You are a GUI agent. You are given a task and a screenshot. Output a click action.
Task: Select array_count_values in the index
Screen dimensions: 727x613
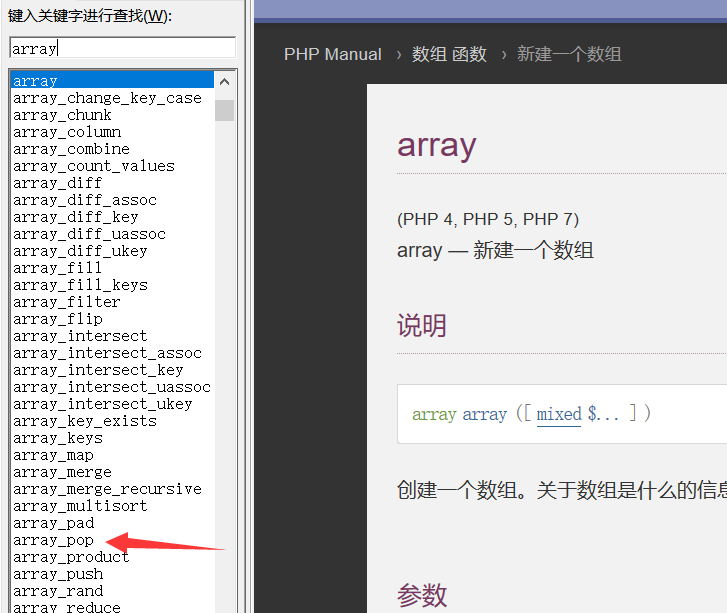(94, 166)
